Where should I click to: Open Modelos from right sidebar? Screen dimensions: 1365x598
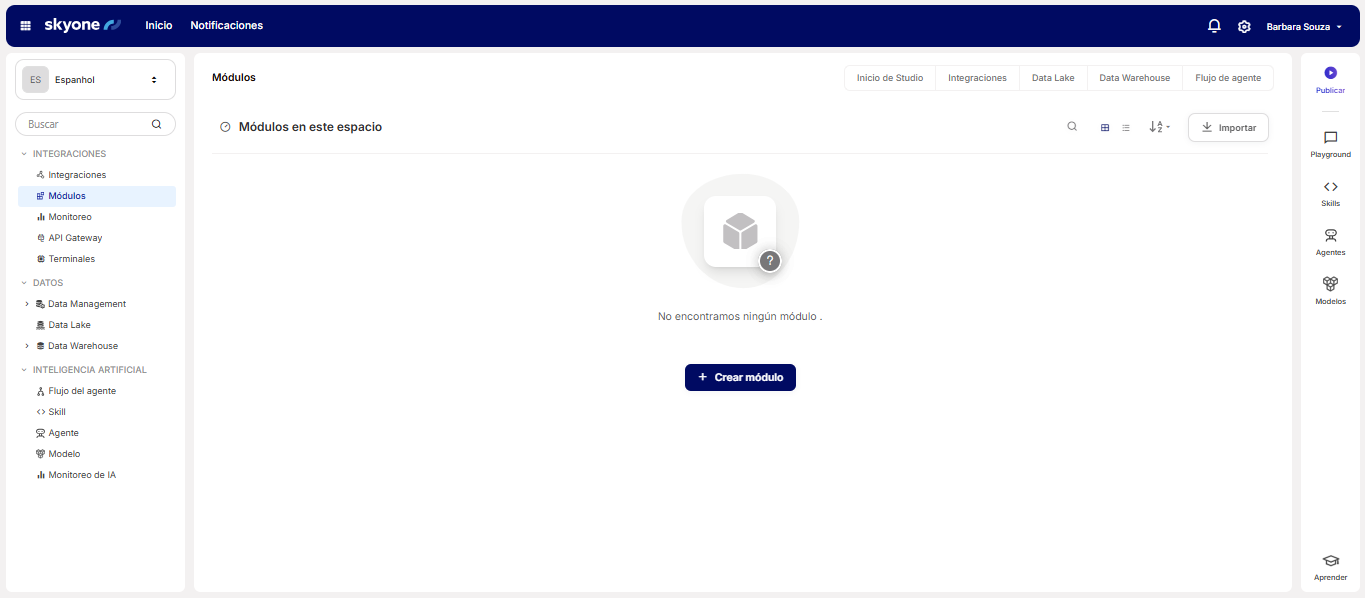1330,290
